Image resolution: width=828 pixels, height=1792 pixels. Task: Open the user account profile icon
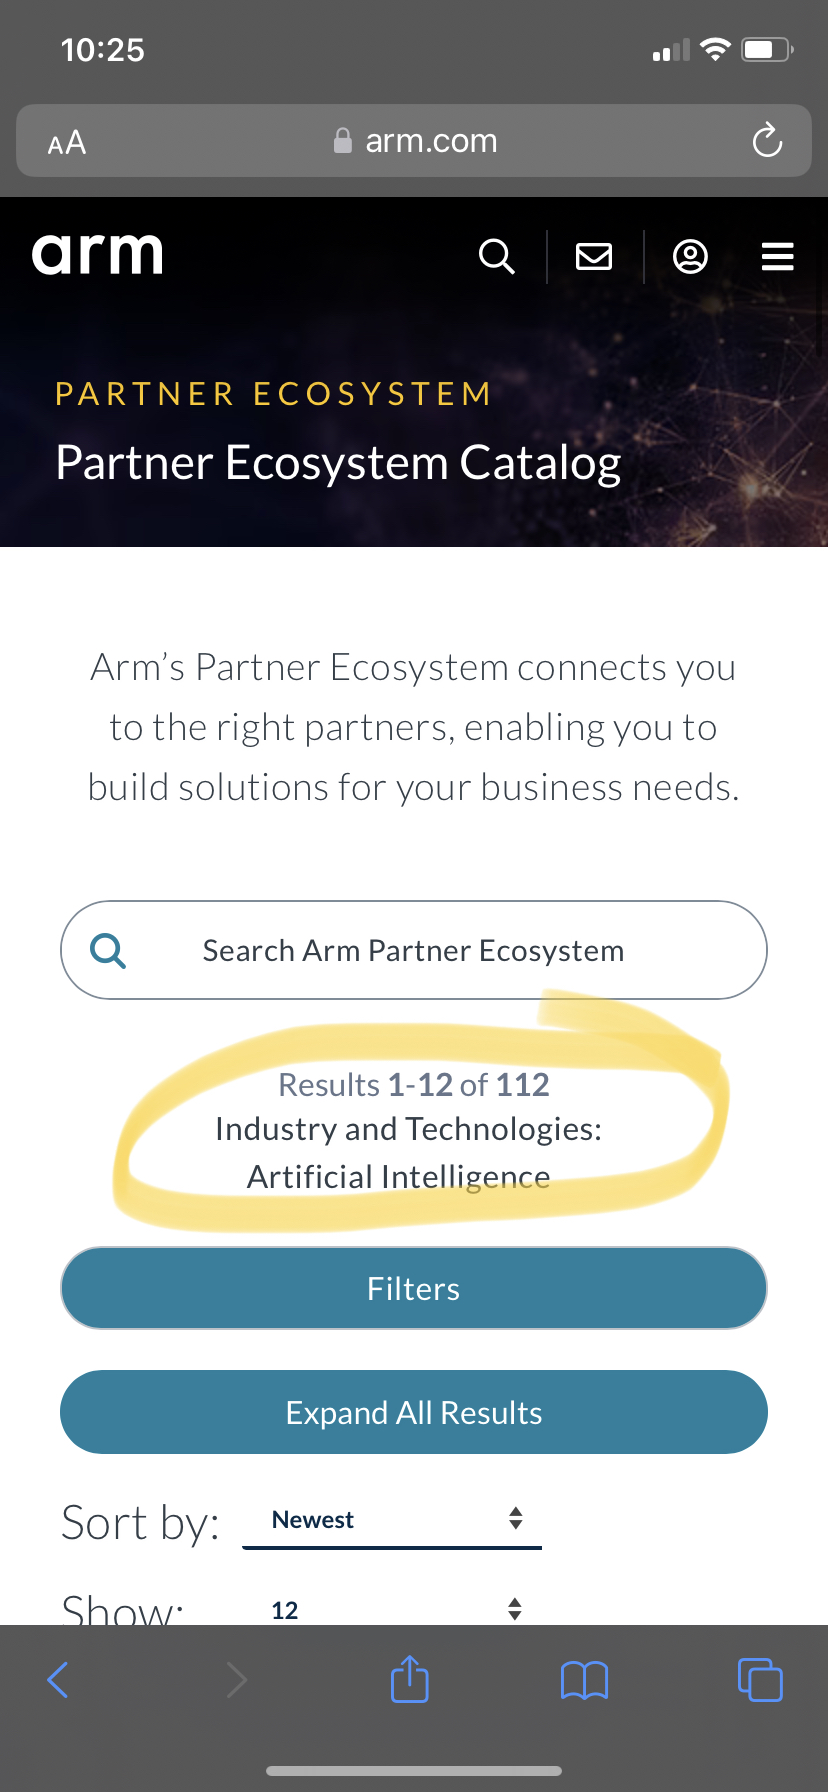[690, 257]
